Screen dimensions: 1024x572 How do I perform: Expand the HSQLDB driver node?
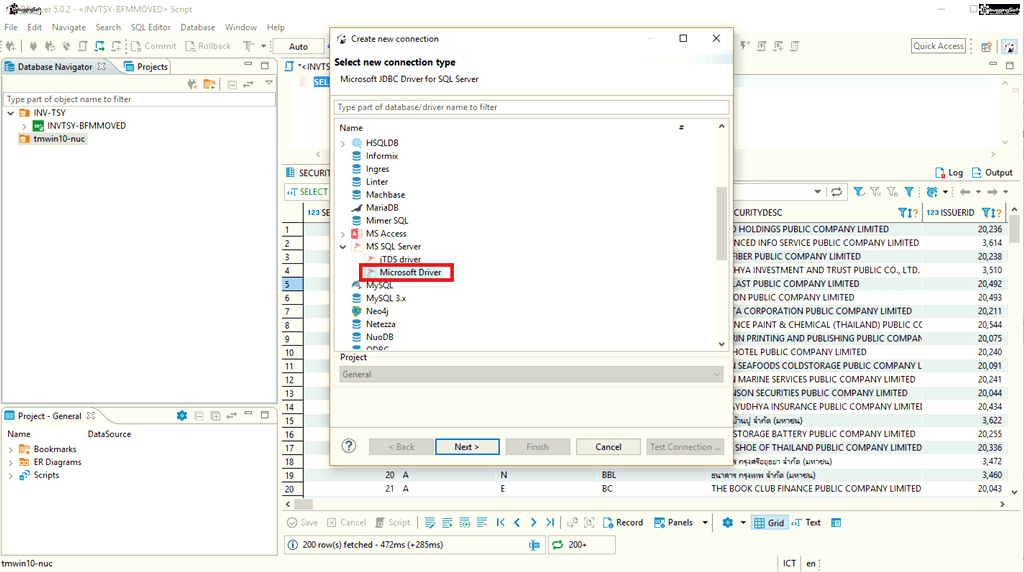pyautogui.click(x=343, y=143)
